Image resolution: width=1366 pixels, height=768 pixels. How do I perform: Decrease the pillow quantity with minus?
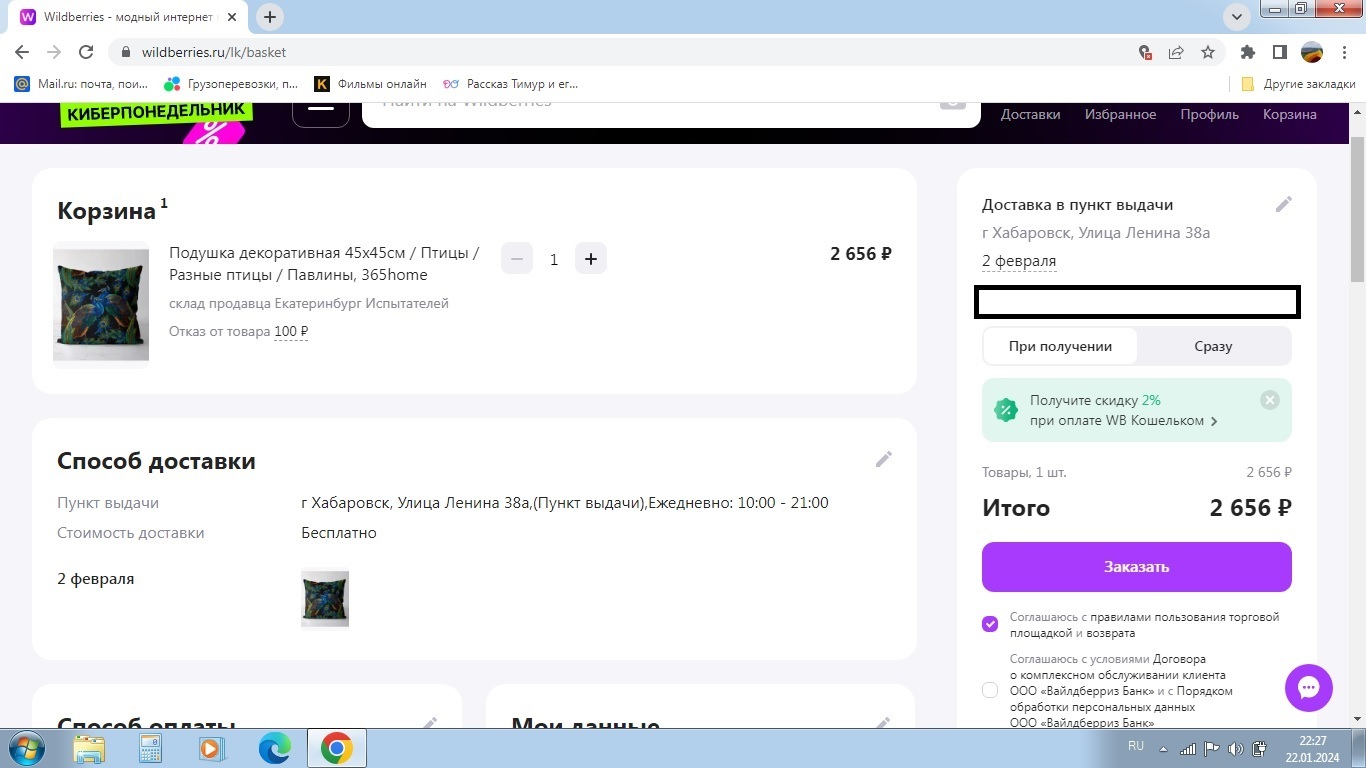pyautogui.click(x=517, y=259)
